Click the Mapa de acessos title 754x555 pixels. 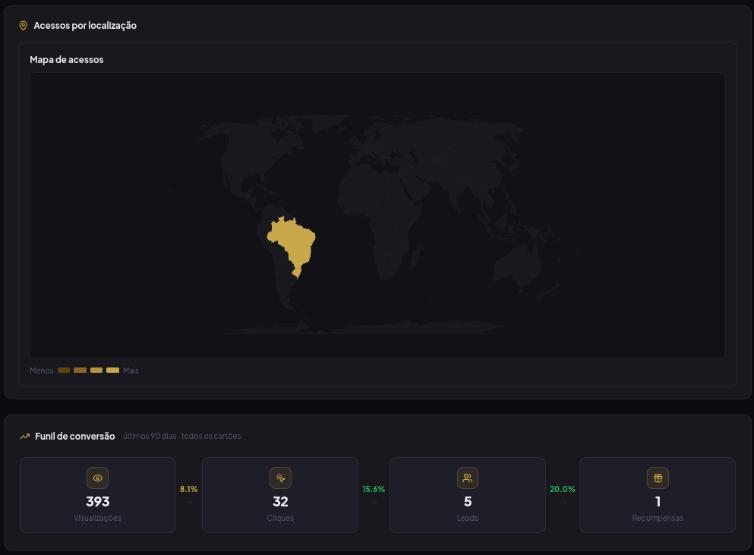pyautogui.click(x=66, y=60)
